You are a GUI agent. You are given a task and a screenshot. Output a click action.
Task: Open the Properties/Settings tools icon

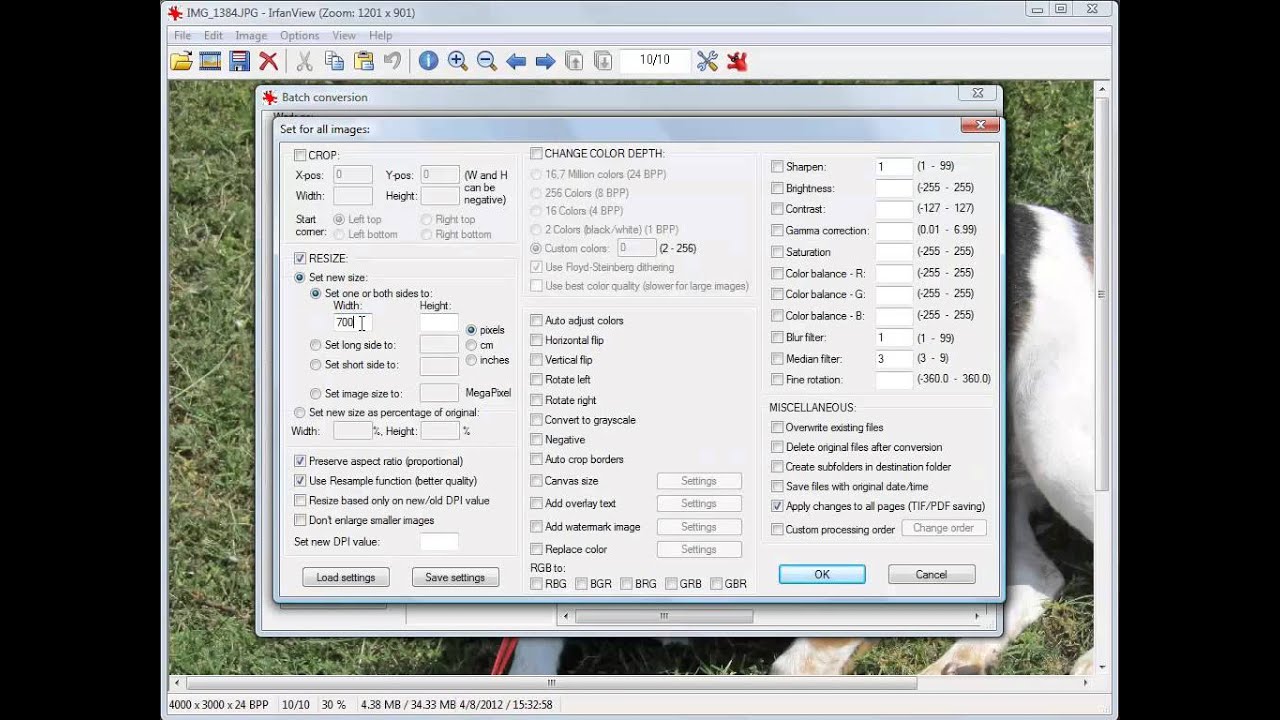click(x=707, y=61)
